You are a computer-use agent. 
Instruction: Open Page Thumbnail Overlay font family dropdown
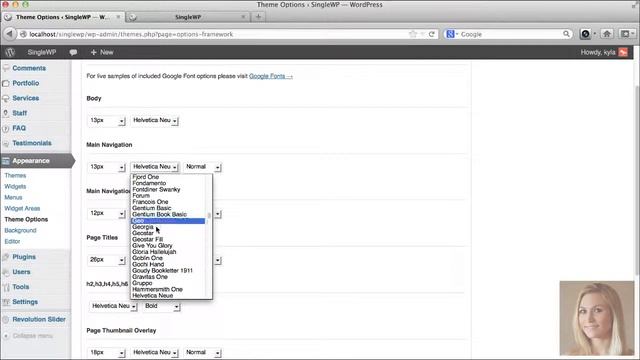click(155, 353)
